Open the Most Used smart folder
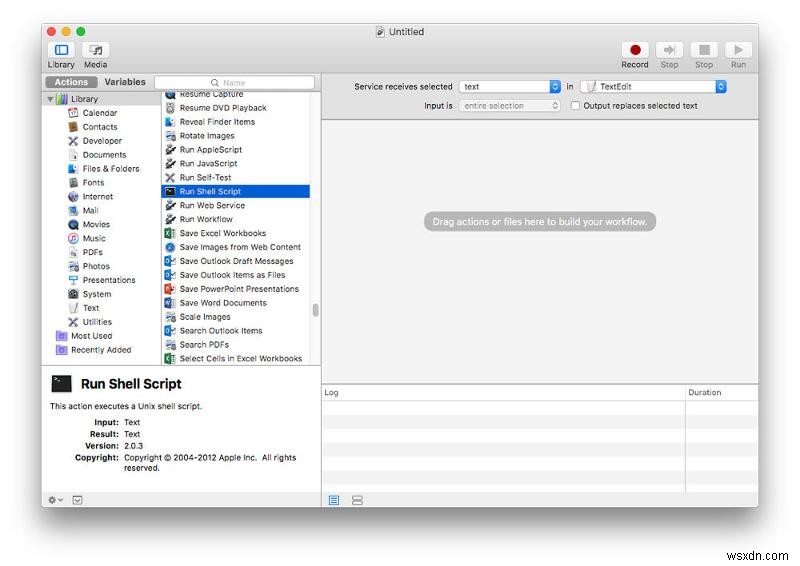Image resolution: width=800 pixels, height=566 pixels. [x=91, y=336]
